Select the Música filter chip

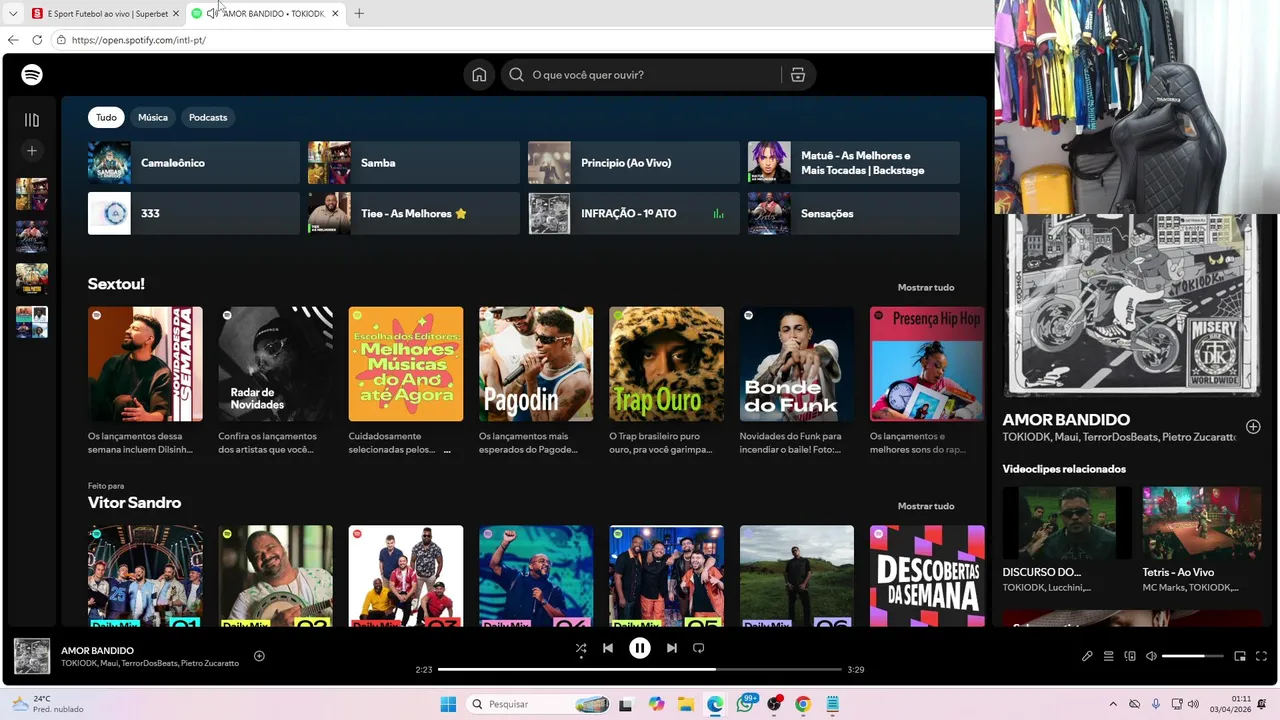[x=153, y=117]
